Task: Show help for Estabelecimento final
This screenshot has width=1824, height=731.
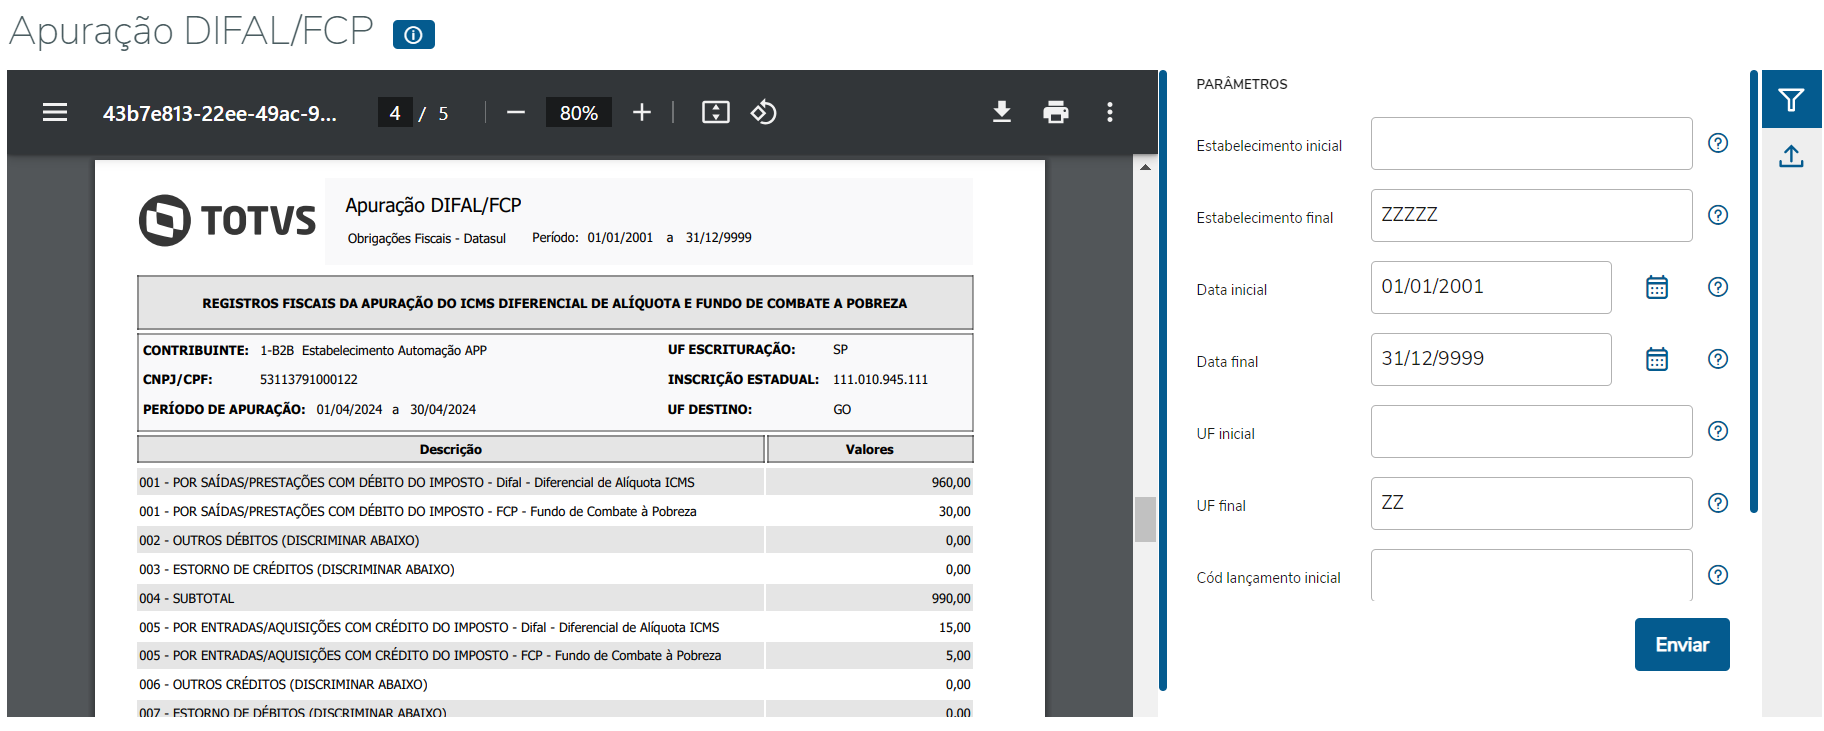Action: click(x=1718, y=215)
